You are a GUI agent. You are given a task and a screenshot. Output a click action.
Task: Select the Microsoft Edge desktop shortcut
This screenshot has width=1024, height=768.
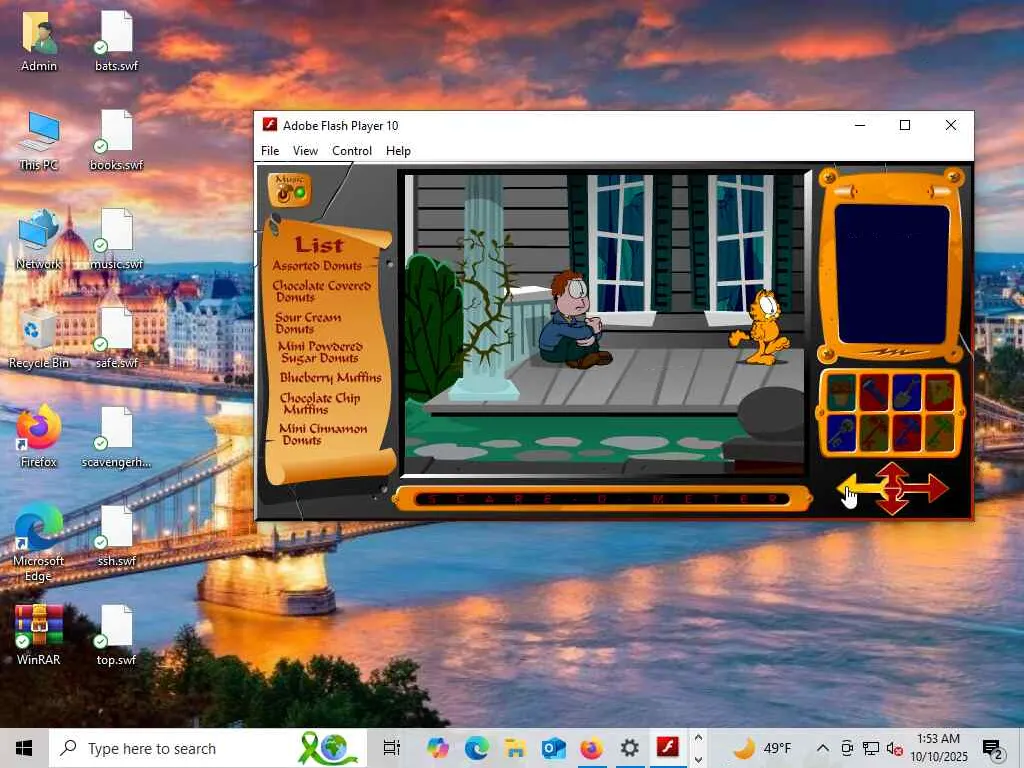39,543
